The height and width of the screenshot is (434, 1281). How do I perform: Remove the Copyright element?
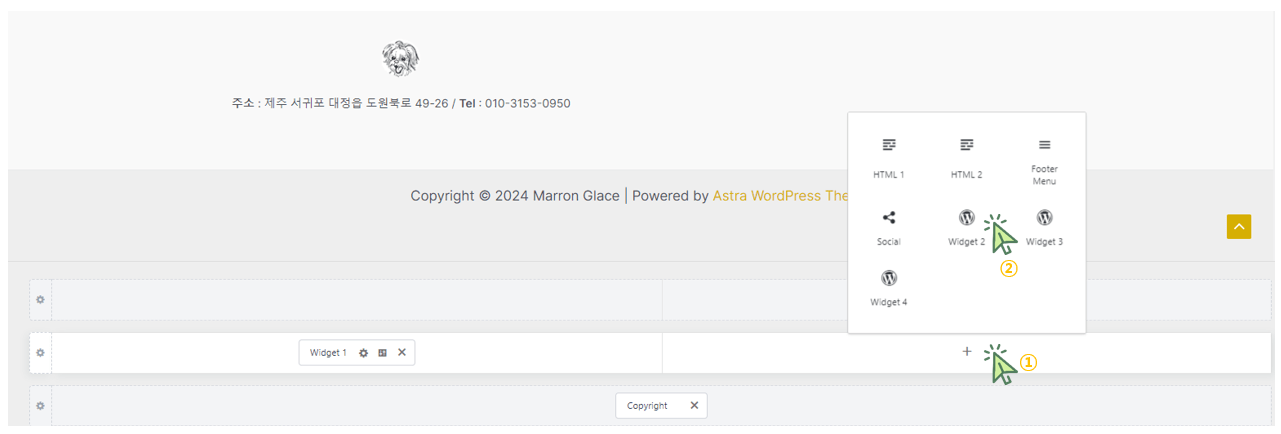click(x=694, y=405)
